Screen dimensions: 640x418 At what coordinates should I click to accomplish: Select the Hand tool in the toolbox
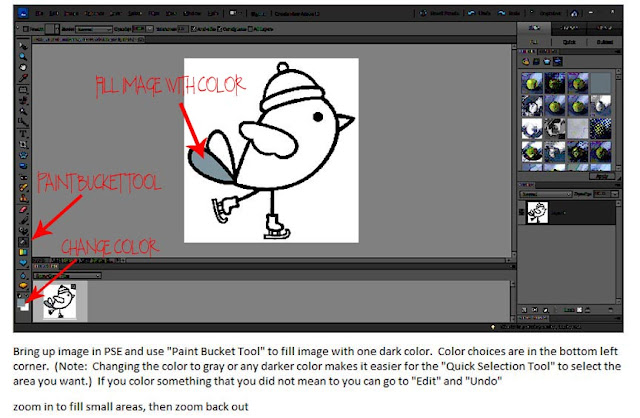coord(23,67)
